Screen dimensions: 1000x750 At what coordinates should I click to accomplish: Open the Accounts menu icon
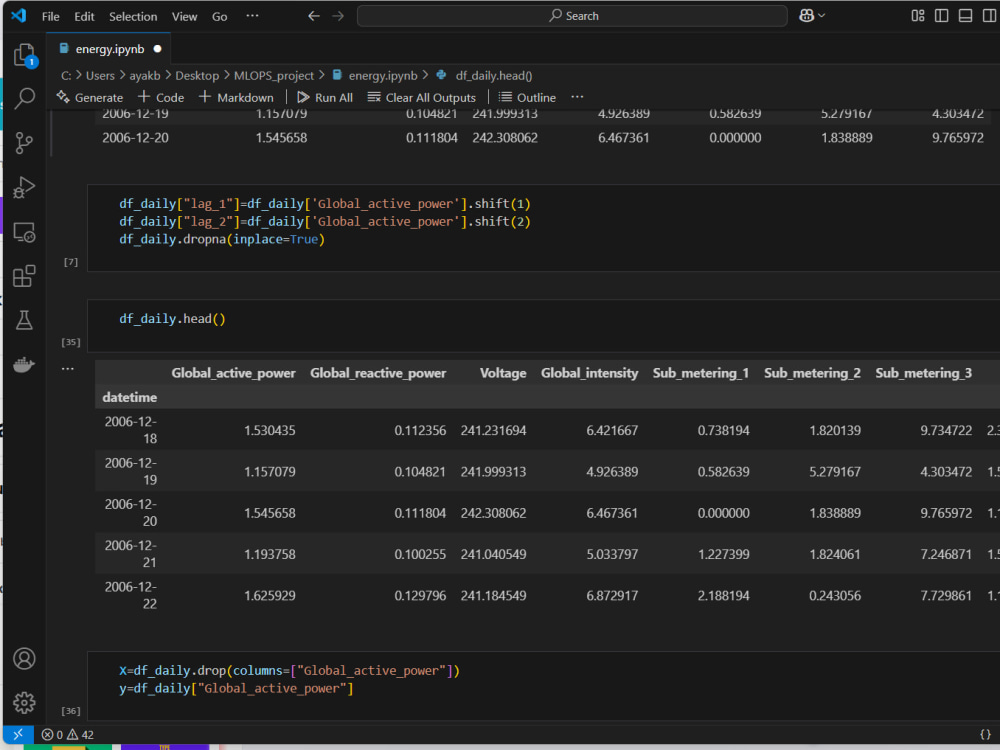coord(24,658)
